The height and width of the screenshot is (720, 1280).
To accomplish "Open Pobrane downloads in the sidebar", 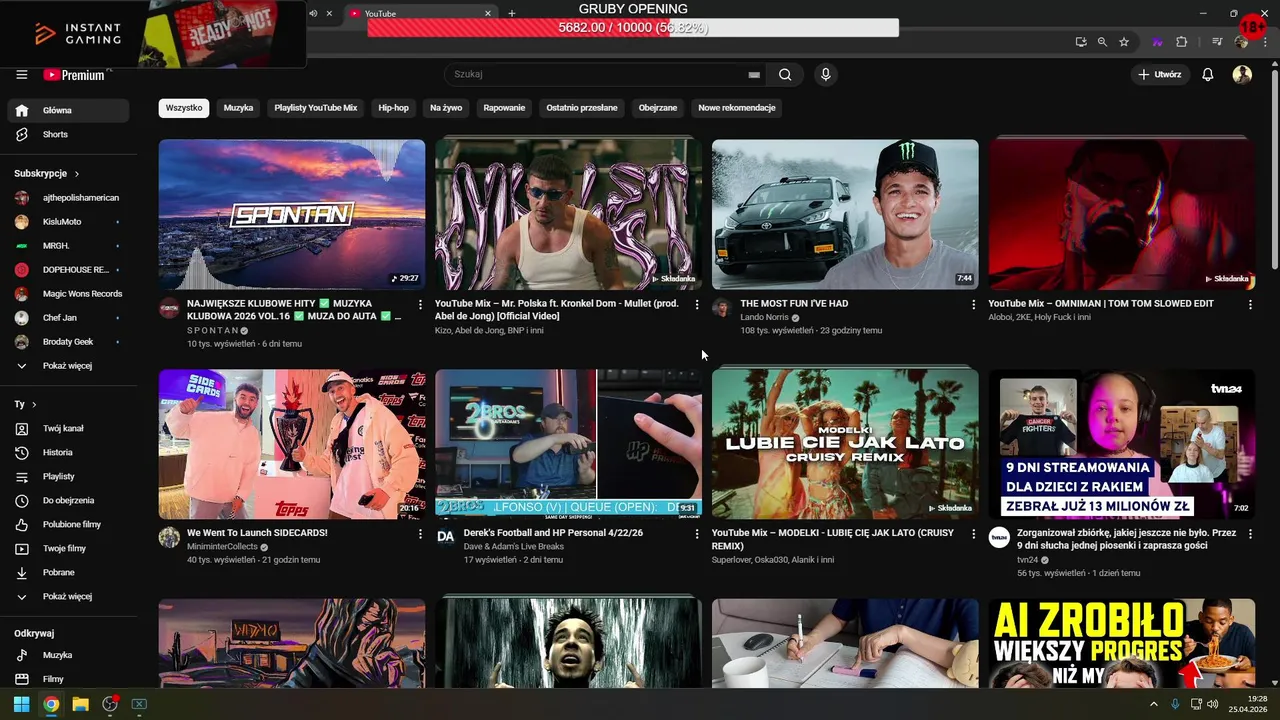I will tap(68, 572).
